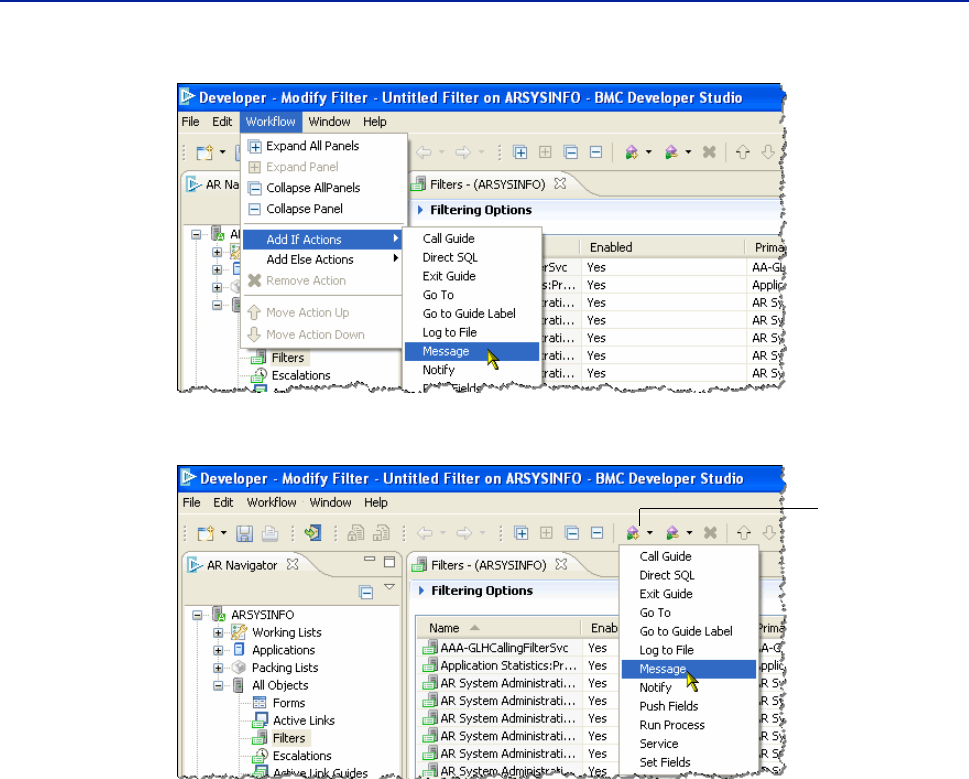
Task: Open Window menu in lower window
Action: 330,503
